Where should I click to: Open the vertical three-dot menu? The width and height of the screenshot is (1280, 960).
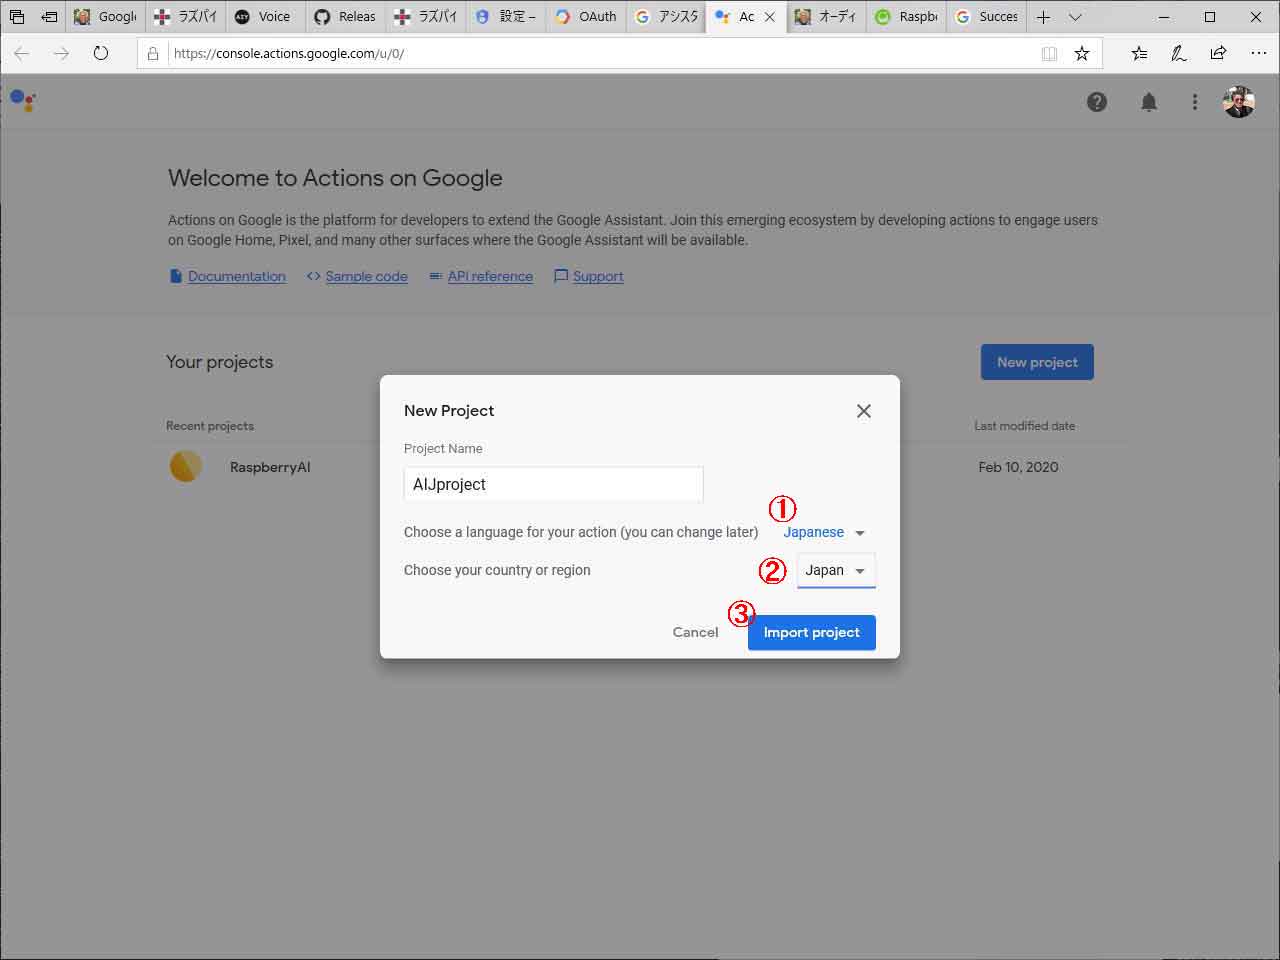click(1195, 102)
